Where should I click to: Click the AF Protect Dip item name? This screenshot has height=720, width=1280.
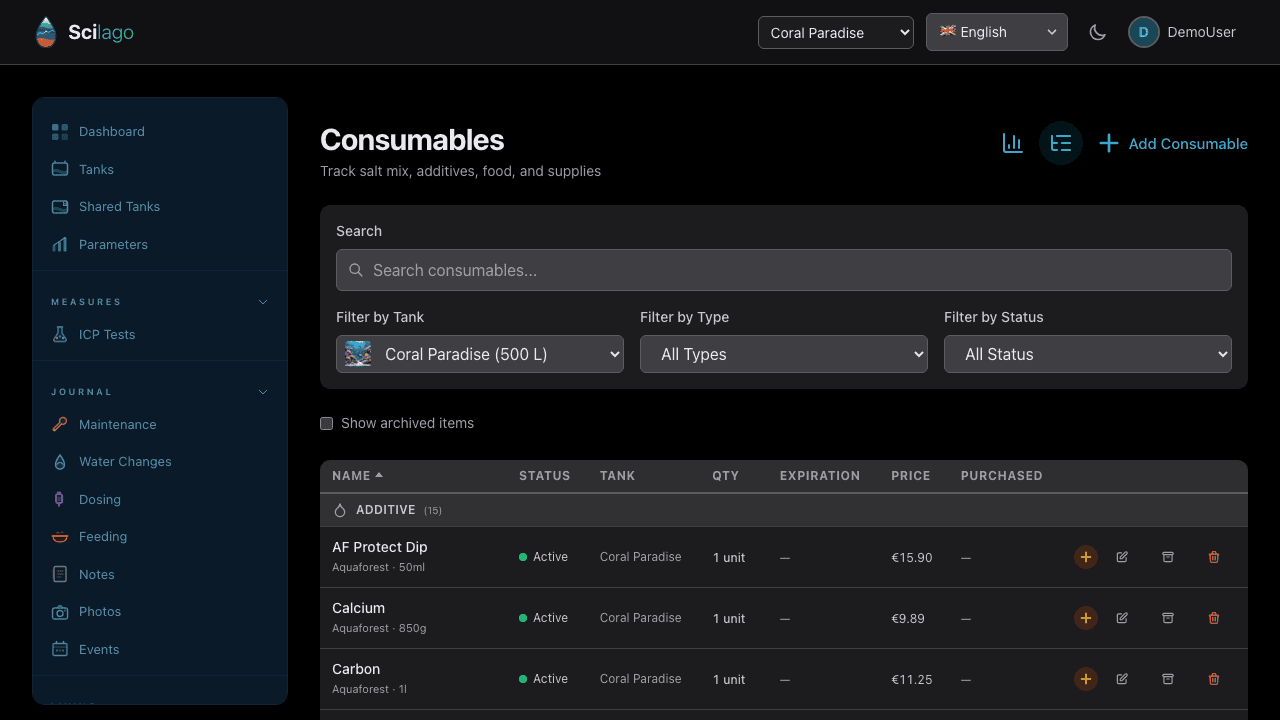click(x=380, y=547)
